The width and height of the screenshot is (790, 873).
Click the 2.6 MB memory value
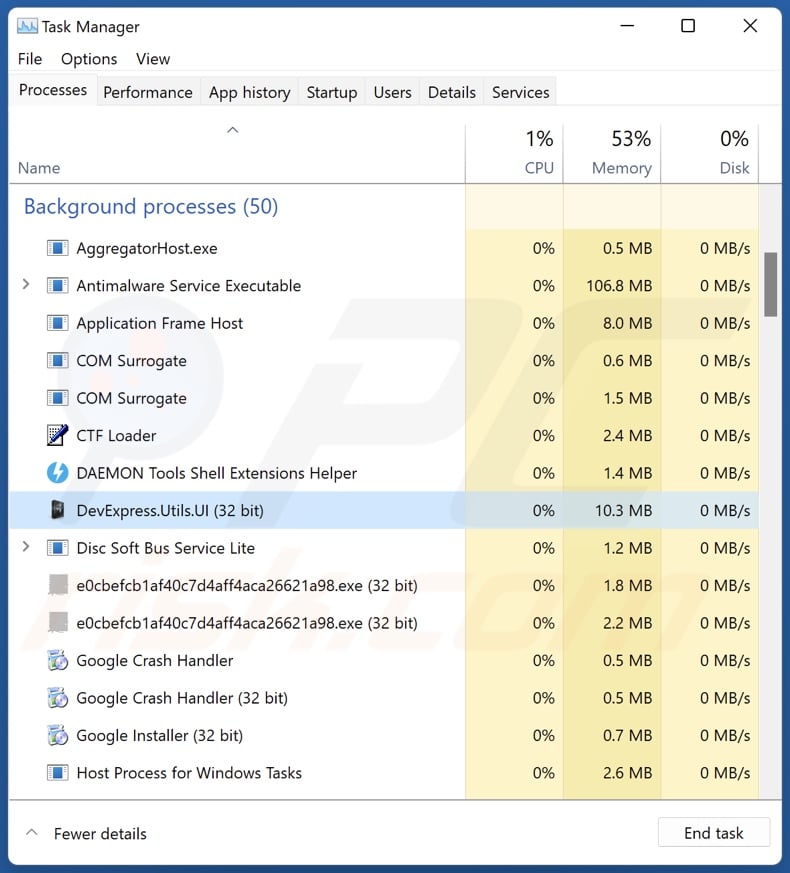[x=627, y=773]
